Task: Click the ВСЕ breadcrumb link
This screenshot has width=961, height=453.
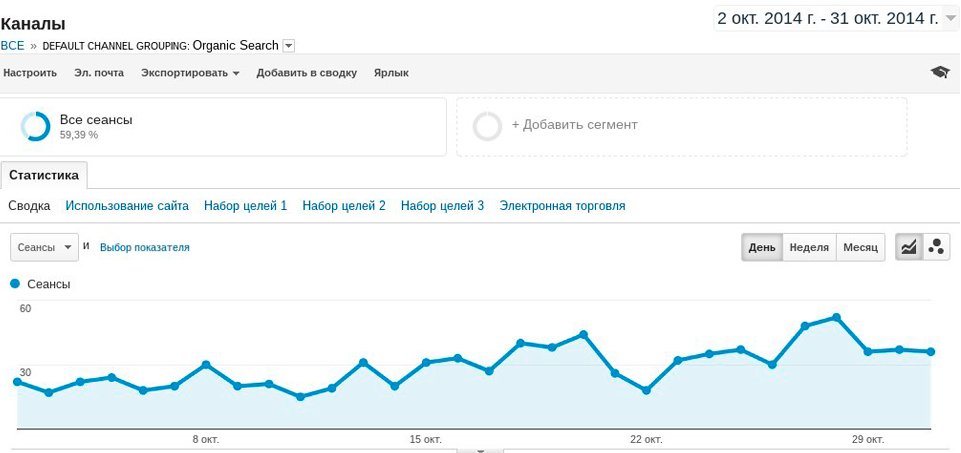Action: pyautogui.click(x=13, y=45)
